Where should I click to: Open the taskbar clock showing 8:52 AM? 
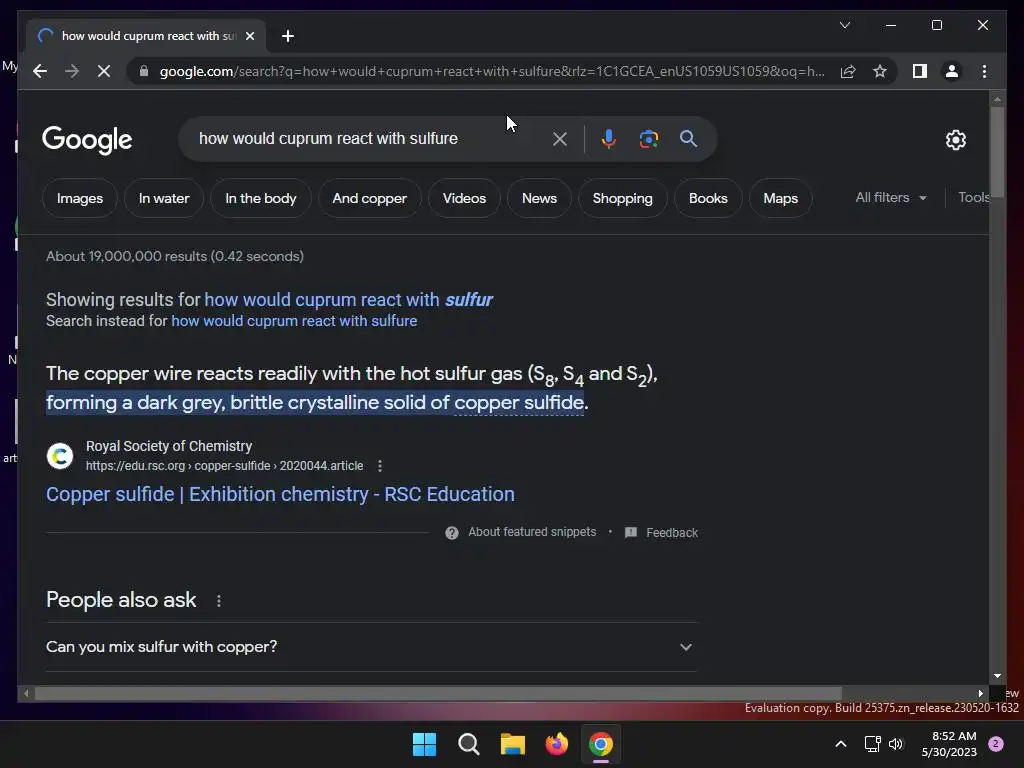coord(950,744)
